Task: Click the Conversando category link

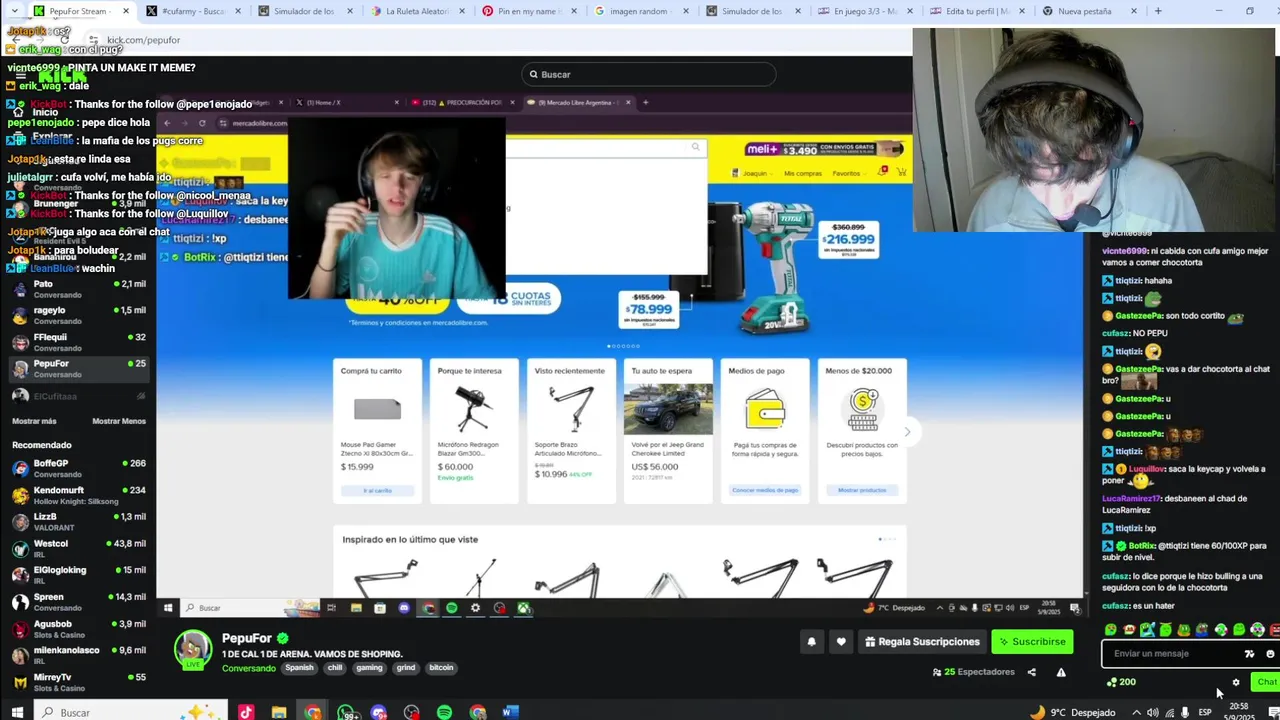Action: 248,668
